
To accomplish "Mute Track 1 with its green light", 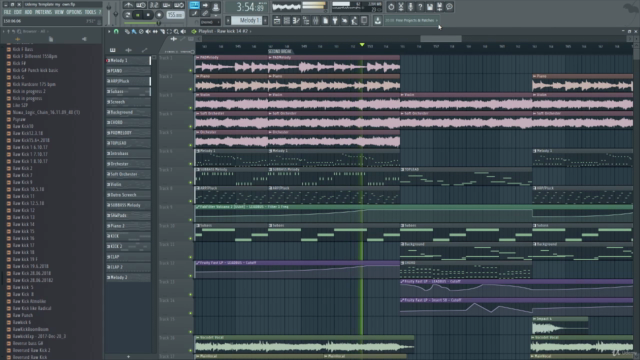I will coord(190,71).
